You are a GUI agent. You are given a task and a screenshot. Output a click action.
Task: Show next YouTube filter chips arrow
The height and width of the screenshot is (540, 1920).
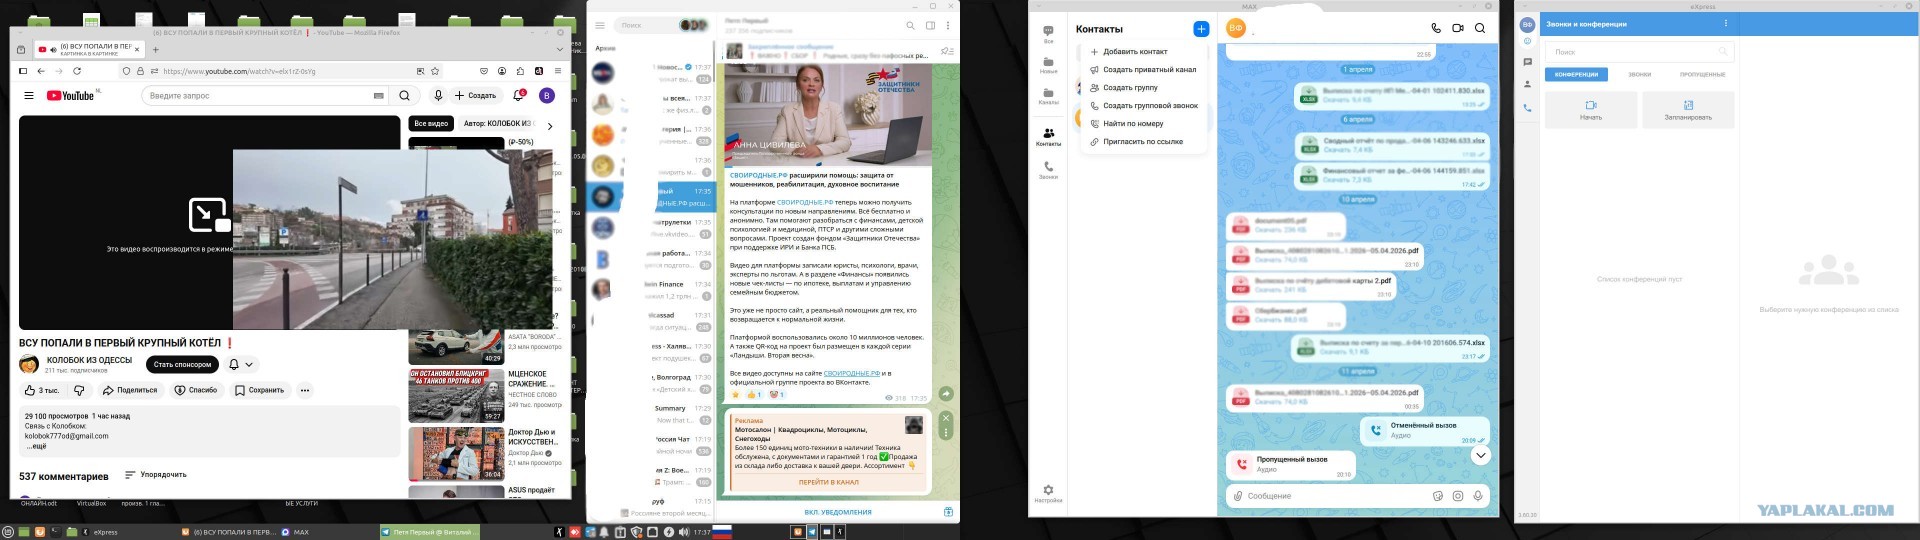[x=549, y=126]
